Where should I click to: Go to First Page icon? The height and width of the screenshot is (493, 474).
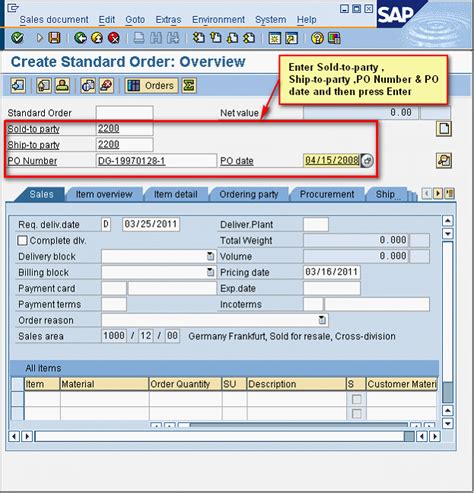click(x=199, y=38)
